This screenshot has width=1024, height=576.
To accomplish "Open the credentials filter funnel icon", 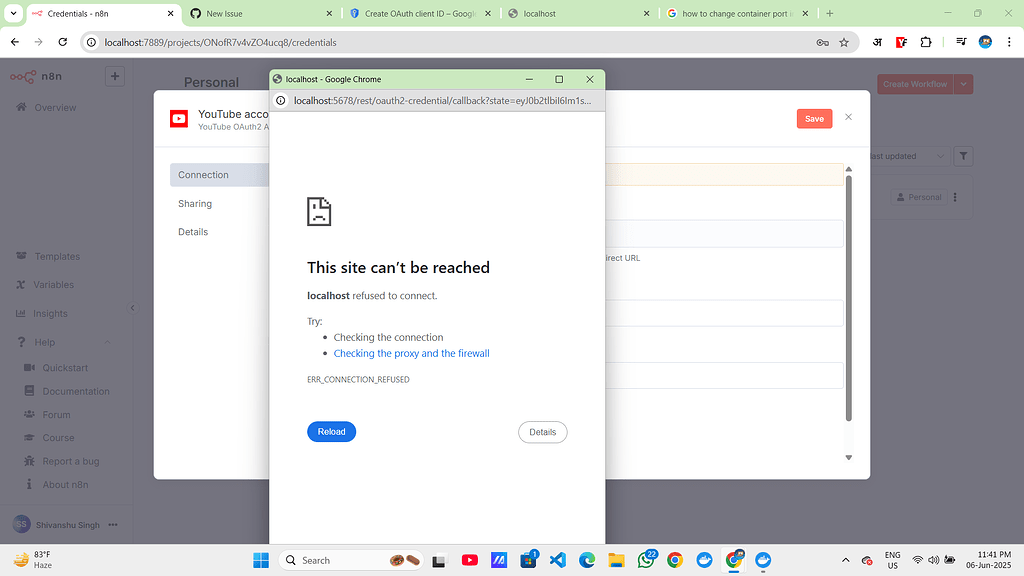I will 962,156.
